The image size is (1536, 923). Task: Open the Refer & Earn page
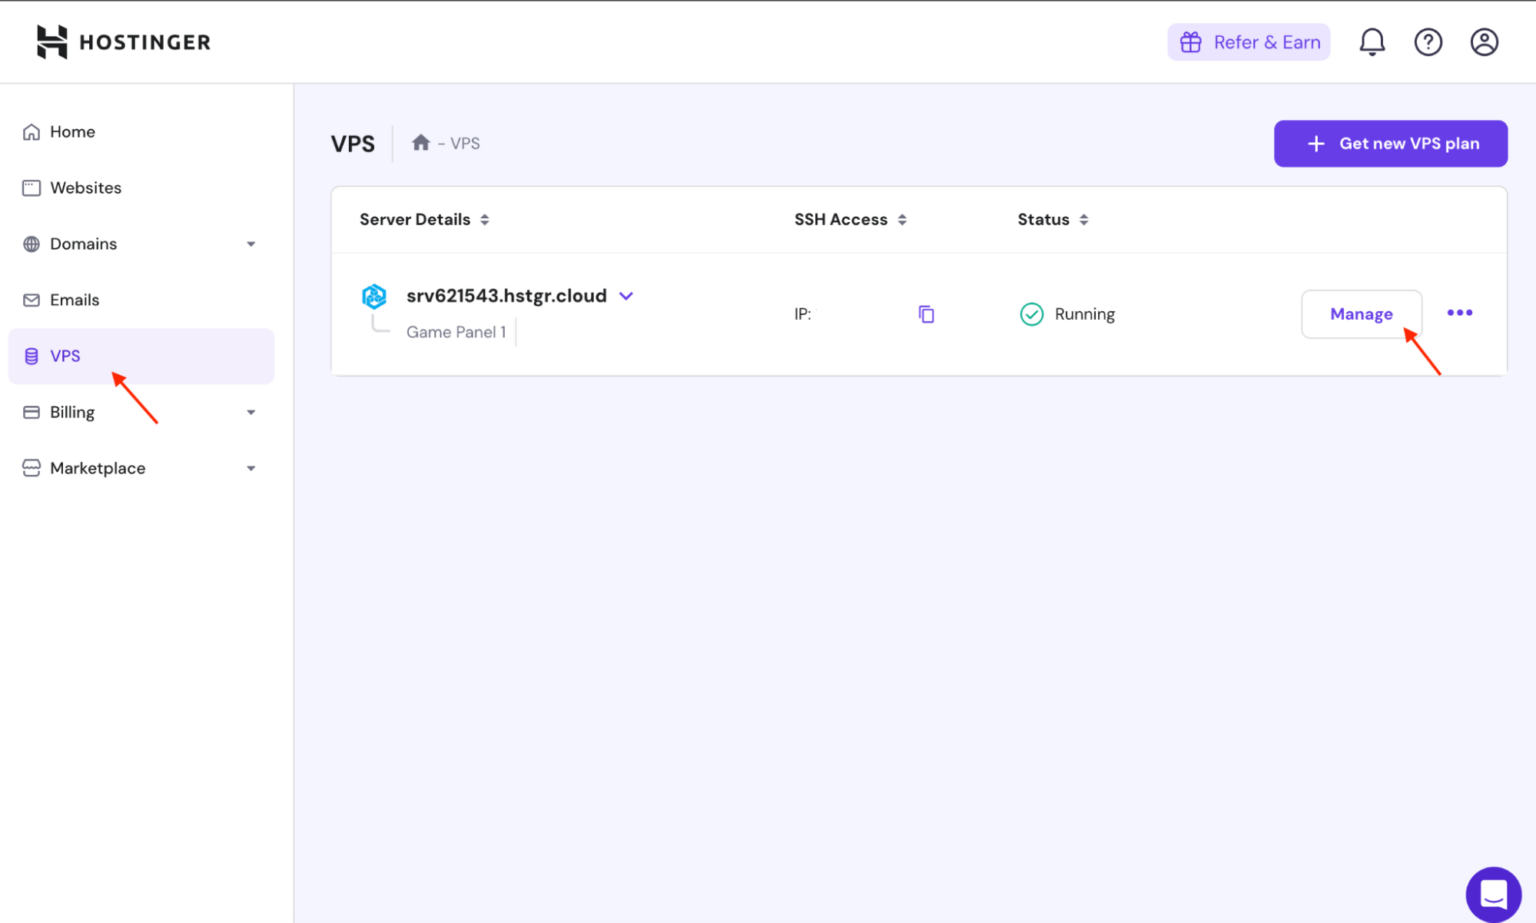(x=1247, y=41)
